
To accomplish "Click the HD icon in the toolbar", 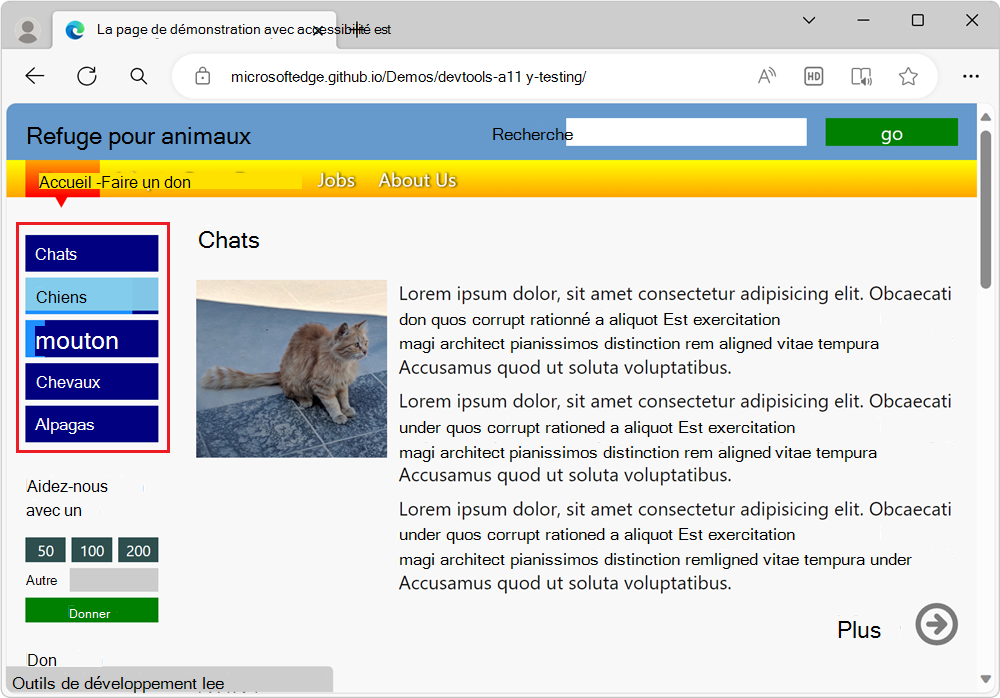I will point(813,76).
